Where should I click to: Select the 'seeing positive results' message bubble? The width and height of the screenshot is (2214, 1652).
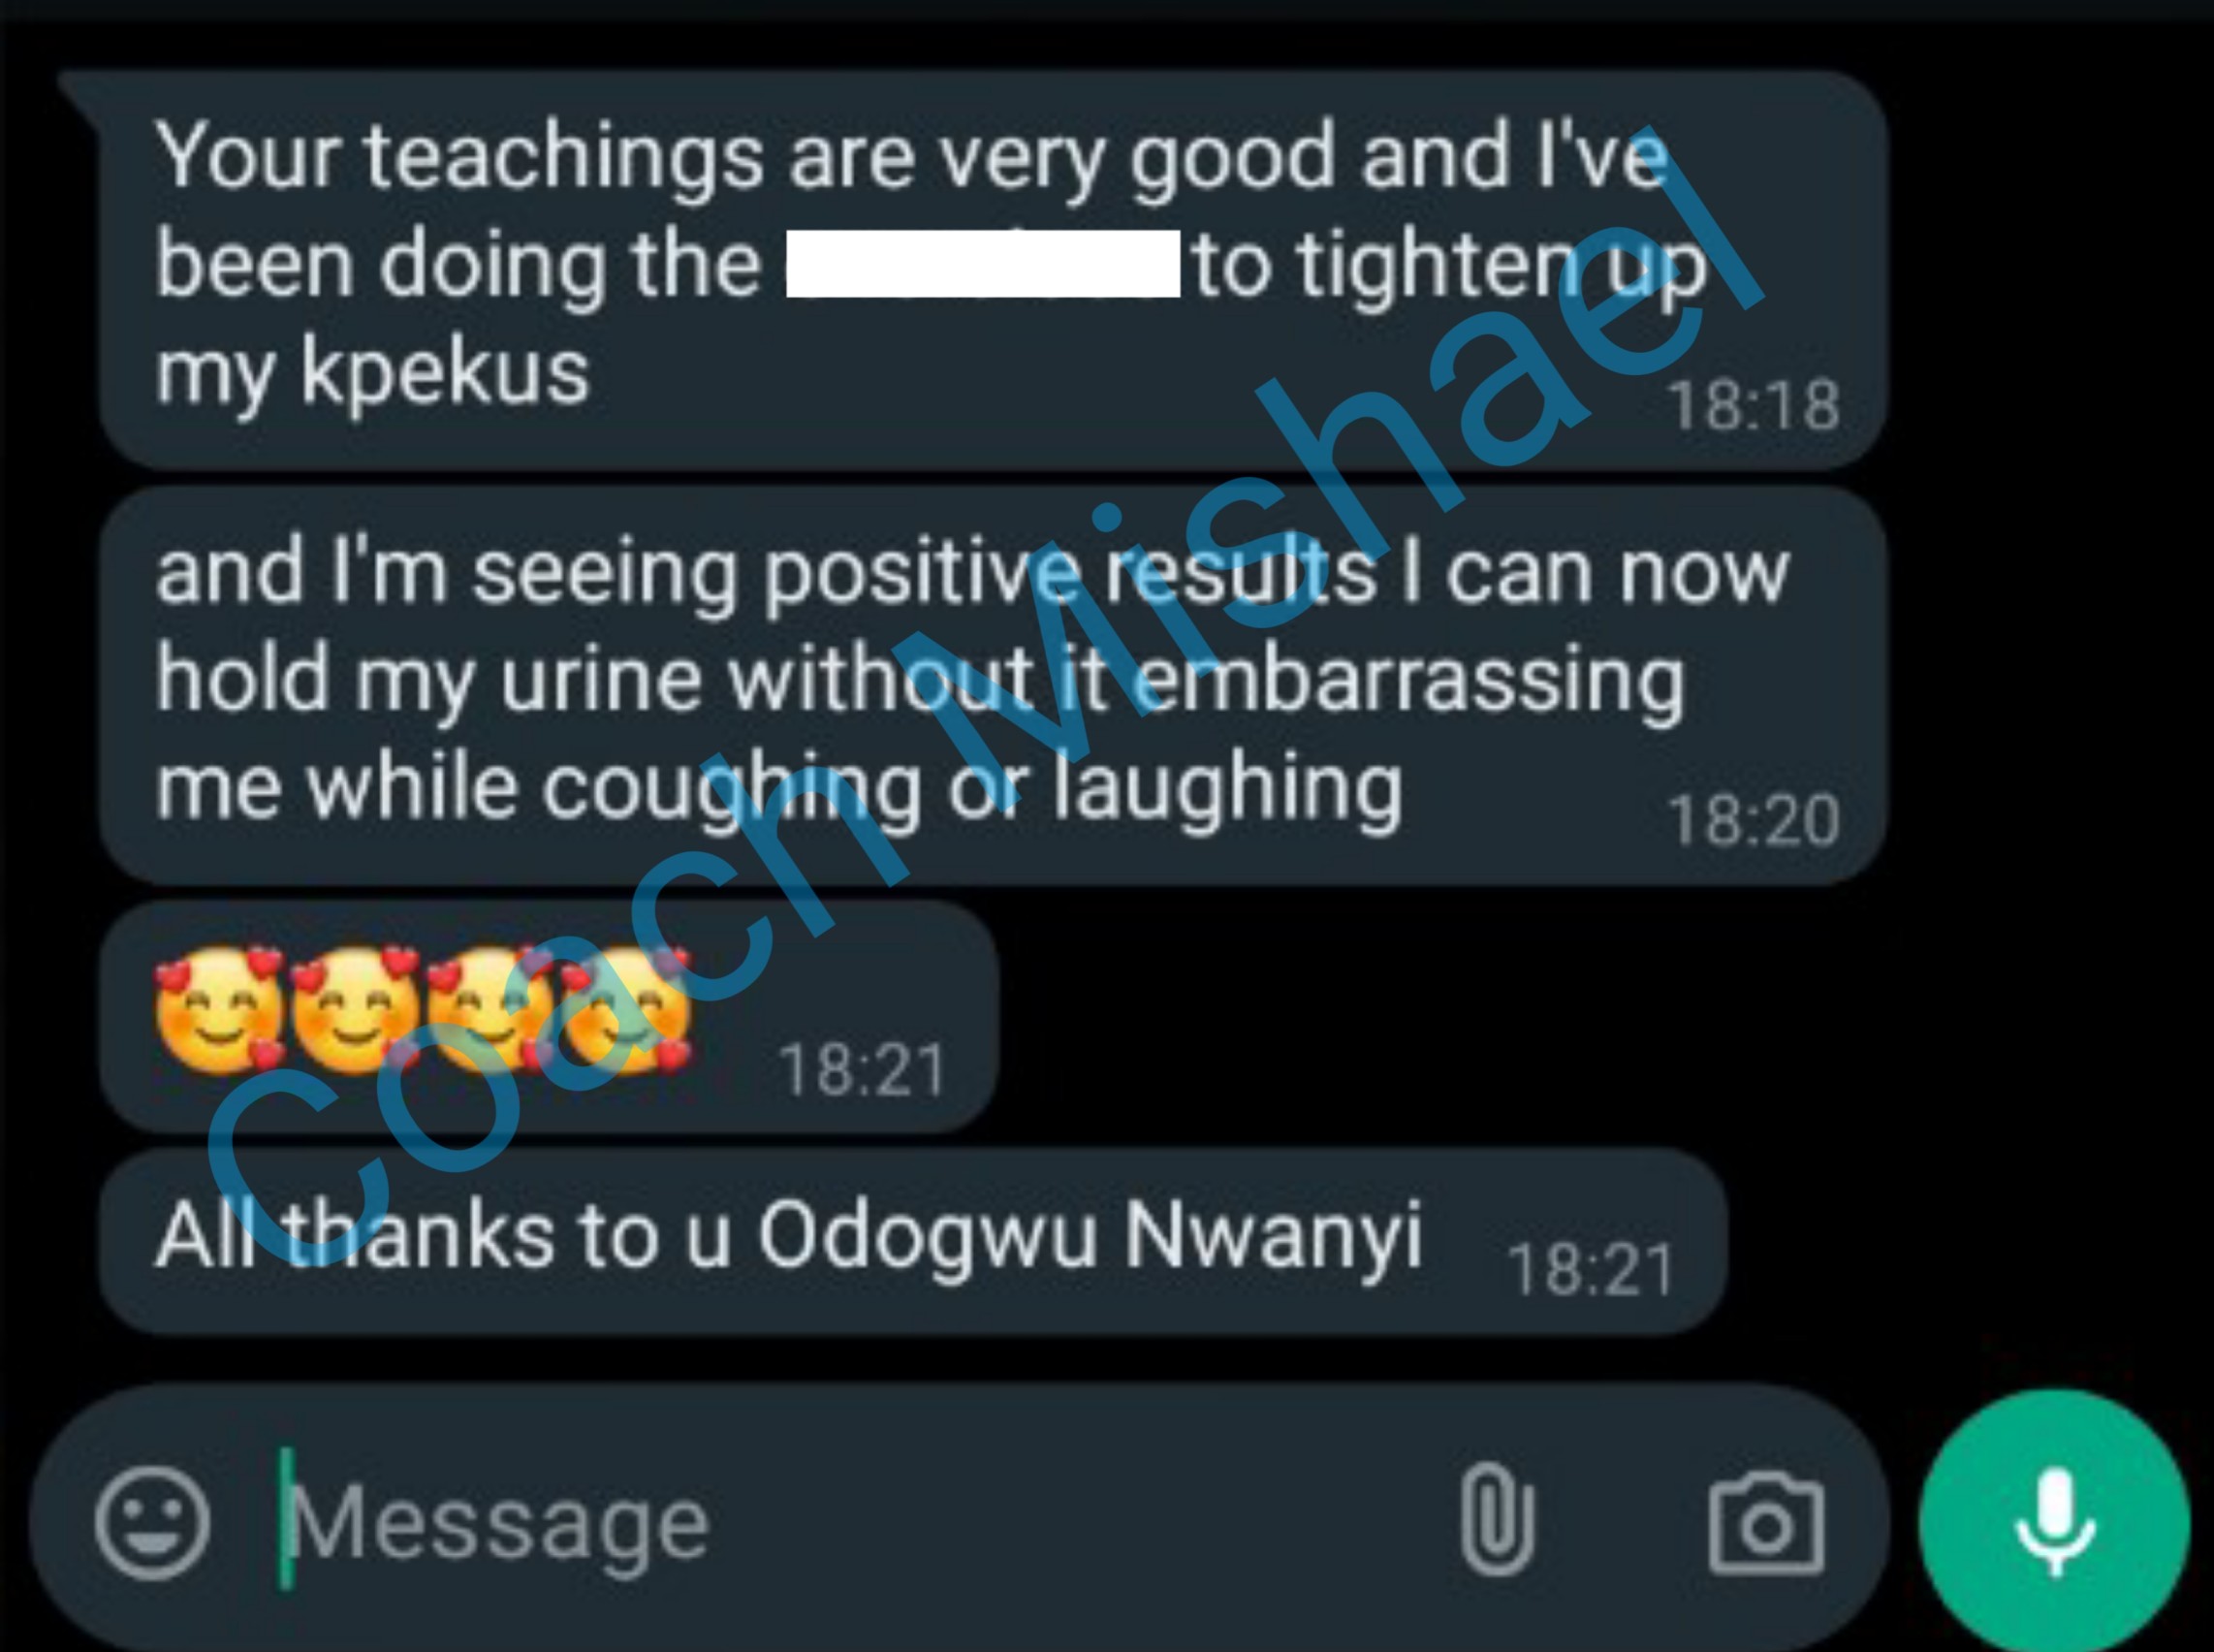click(993, 686)
